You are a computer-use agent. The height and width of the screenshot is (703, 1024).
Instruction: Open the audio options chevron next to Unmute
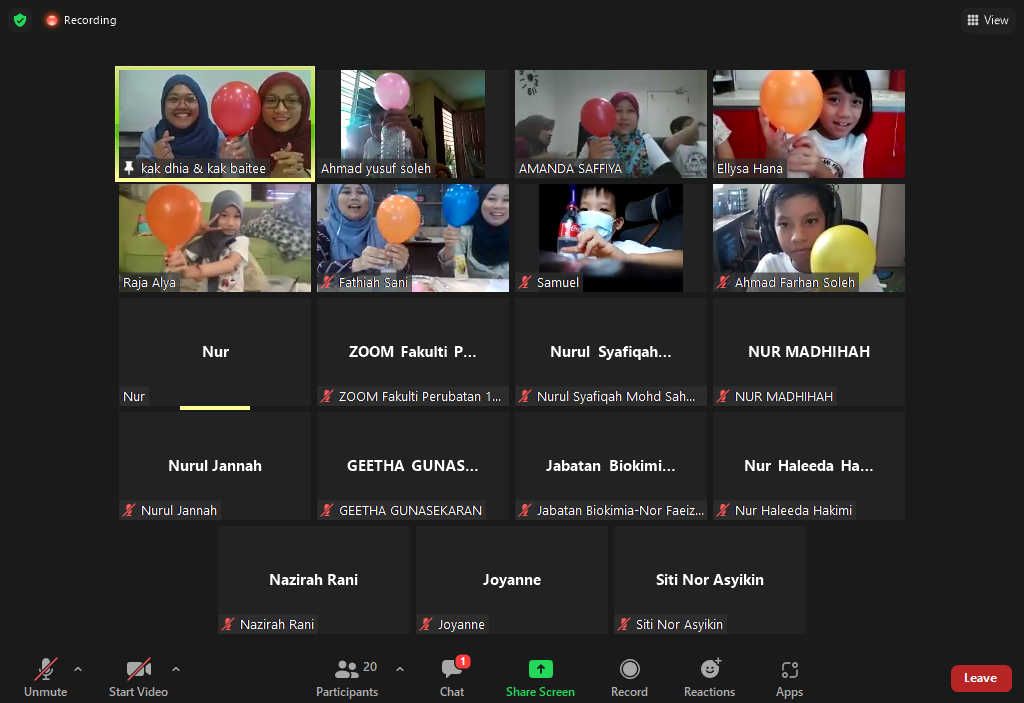coord(77,670)
